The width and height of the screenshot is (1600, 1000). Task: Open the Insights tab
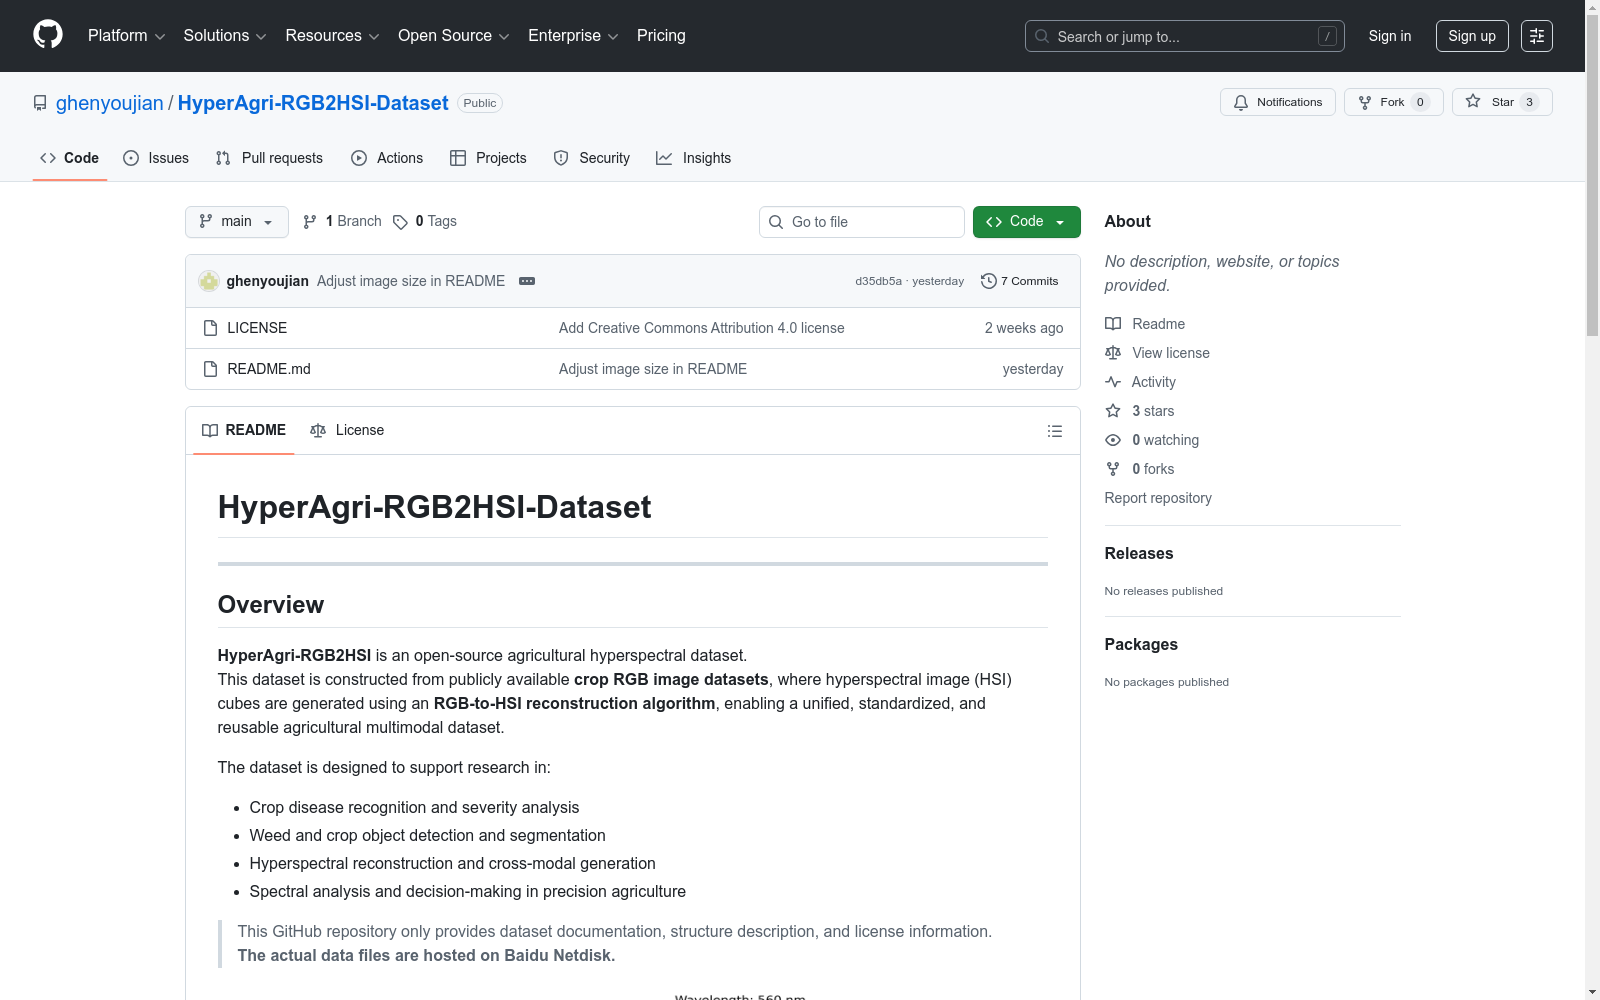point(694,158)
